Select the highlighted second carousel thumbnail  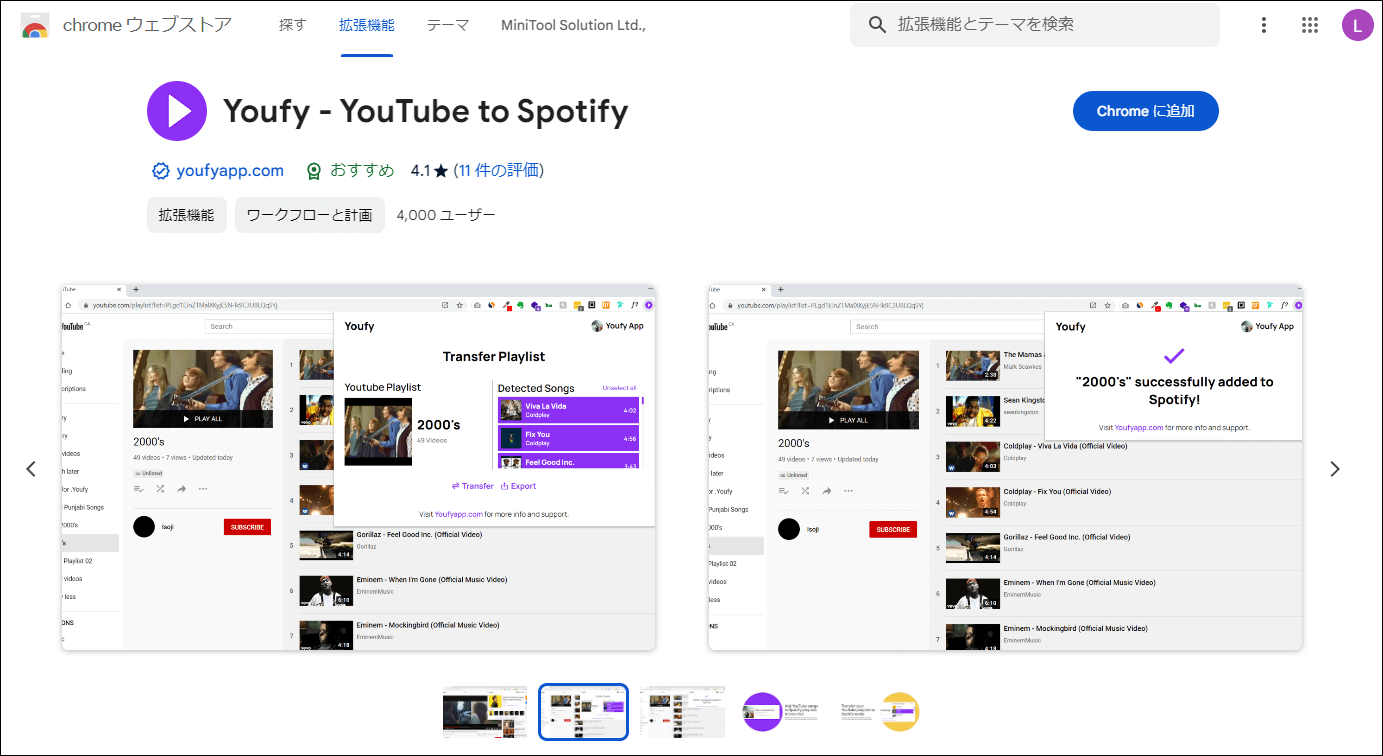(583, 712)
